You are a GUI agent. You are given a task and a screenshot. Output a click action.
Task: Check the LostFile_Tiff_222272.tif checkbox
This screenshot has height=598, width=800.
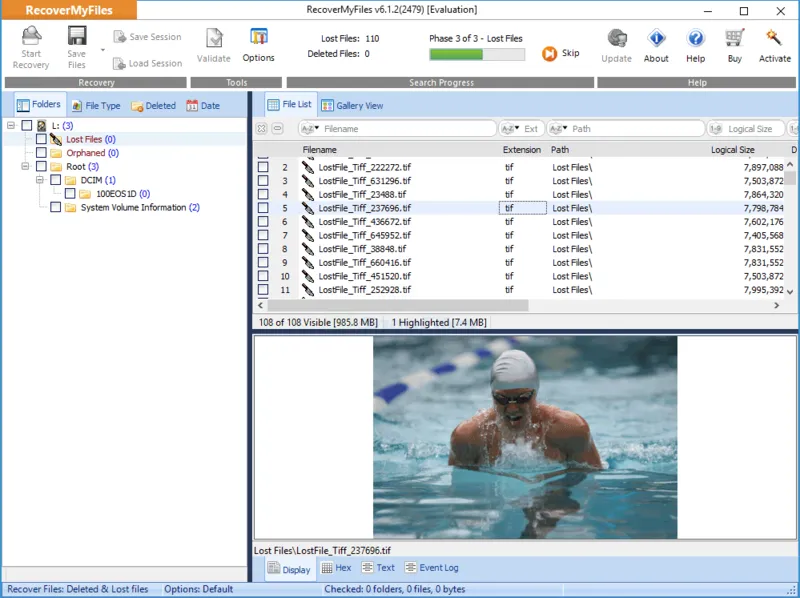coord(263,167)
